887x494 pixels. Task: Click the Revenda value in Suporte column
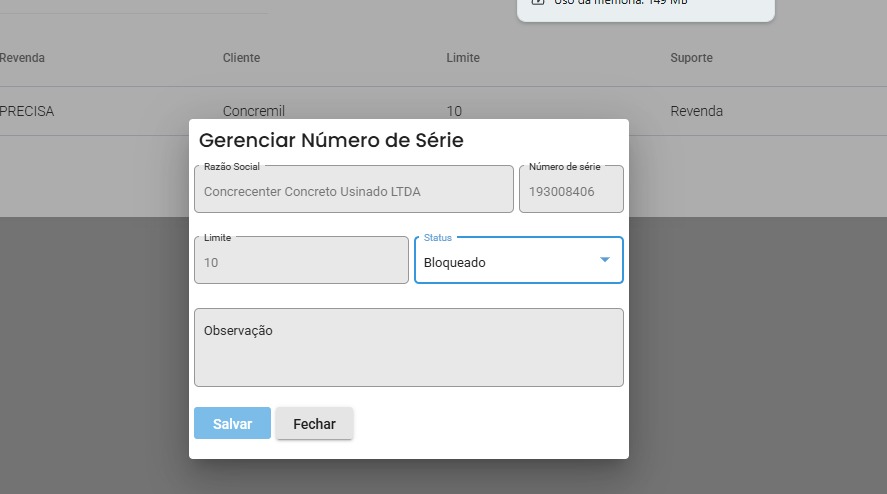[696, 111]
